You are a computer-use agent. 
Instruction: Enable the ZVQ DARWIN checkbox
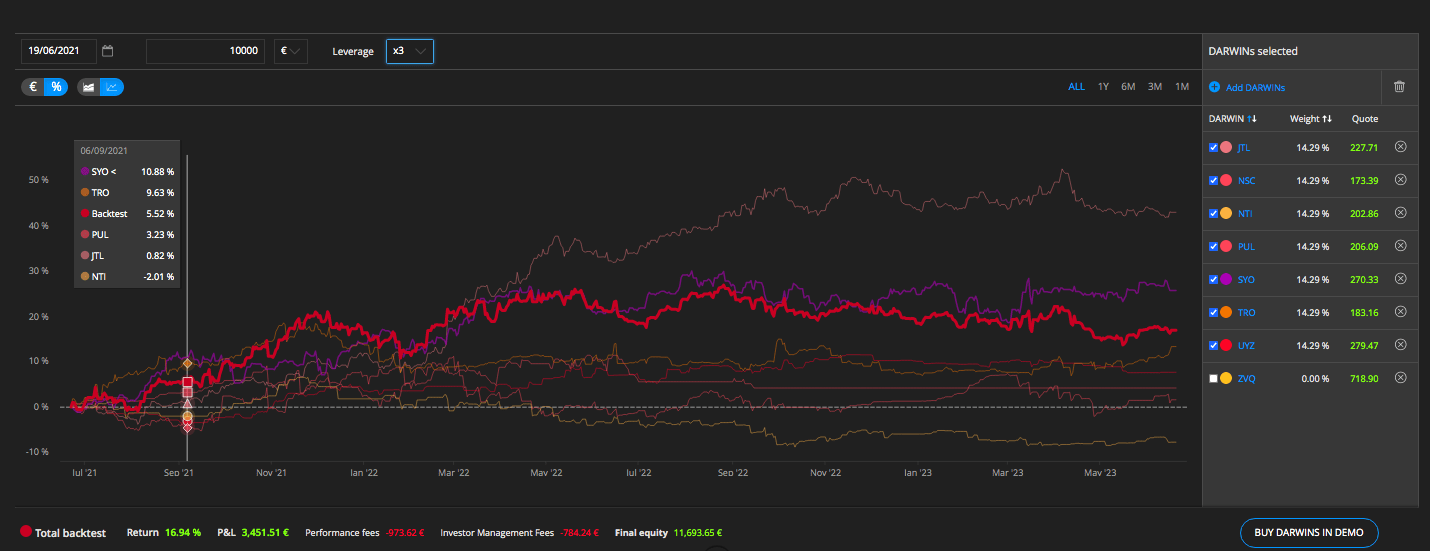[x=1214, y=378]
